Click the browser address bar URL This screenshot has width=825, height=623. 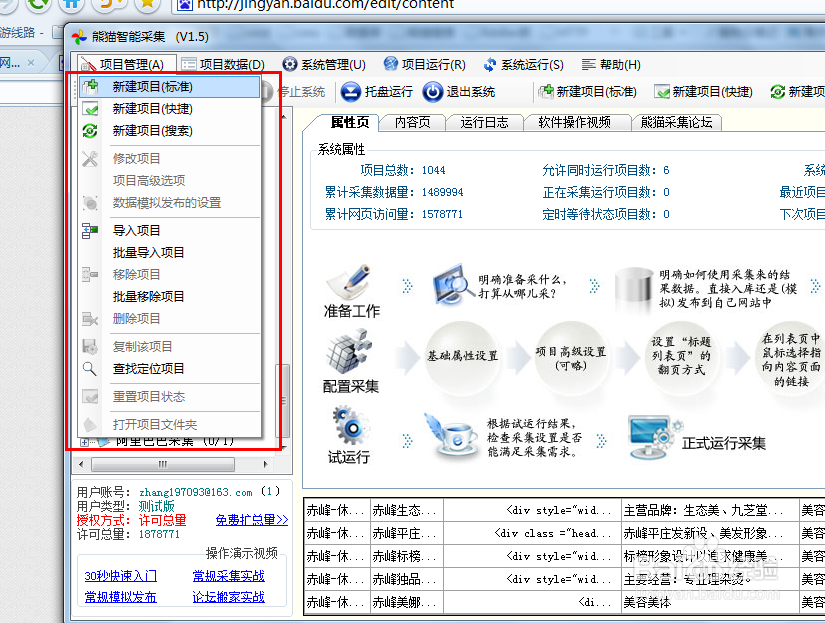pos(325,5)
